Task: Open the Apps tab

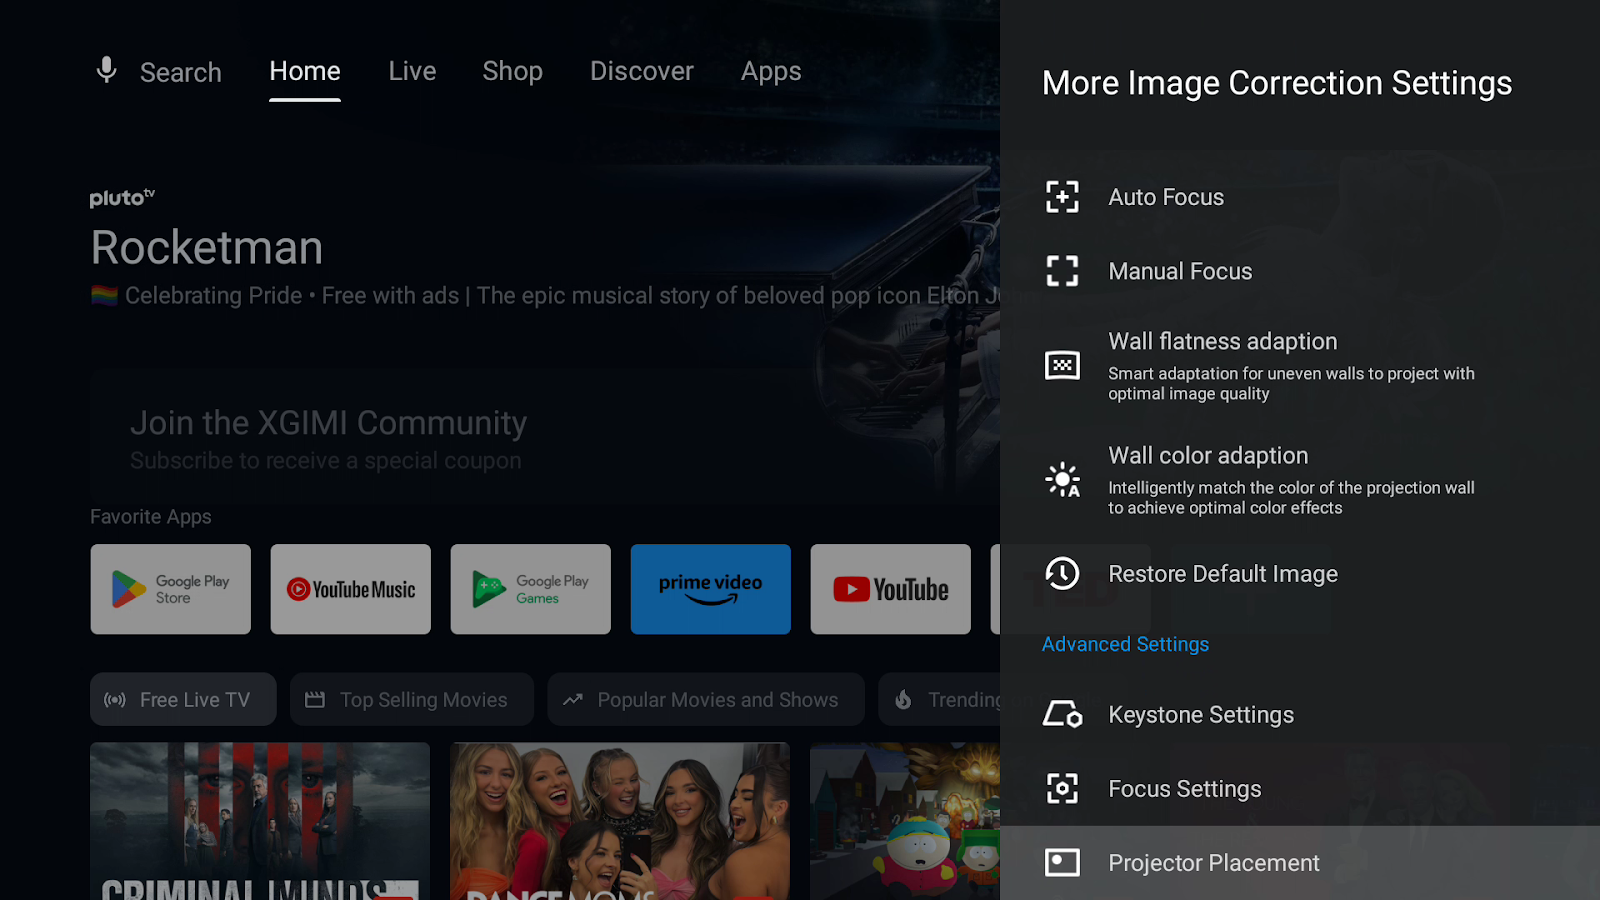Action: pos(770,71)
